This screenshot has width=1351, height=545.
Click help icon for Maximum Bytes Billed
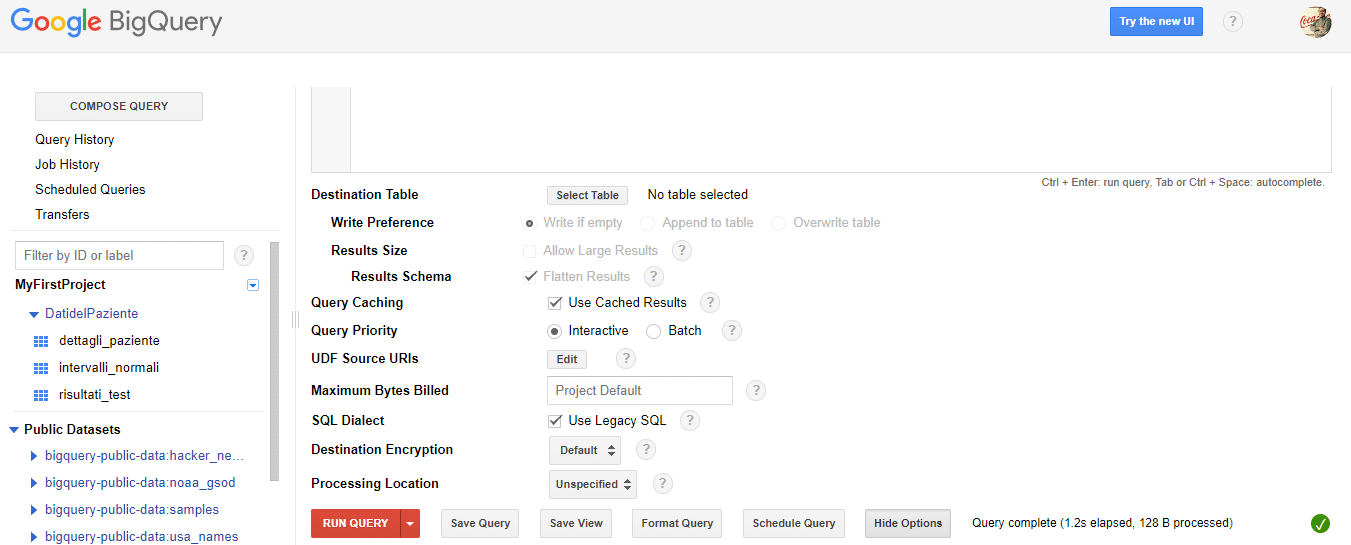click(756, 390)
